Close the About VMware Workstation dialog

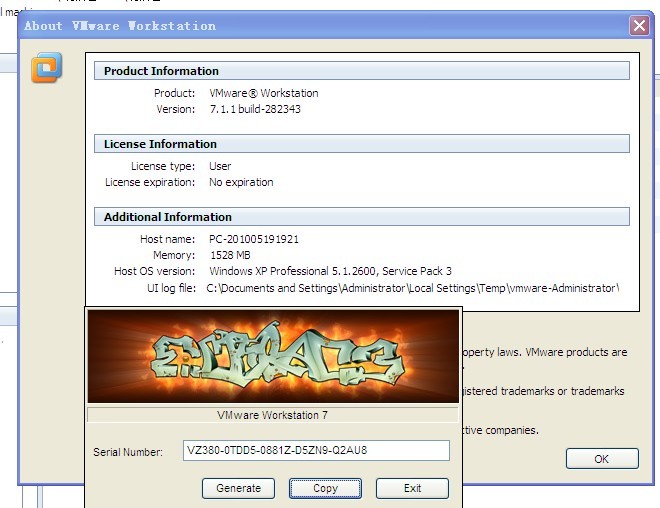(x=639, y=26)
